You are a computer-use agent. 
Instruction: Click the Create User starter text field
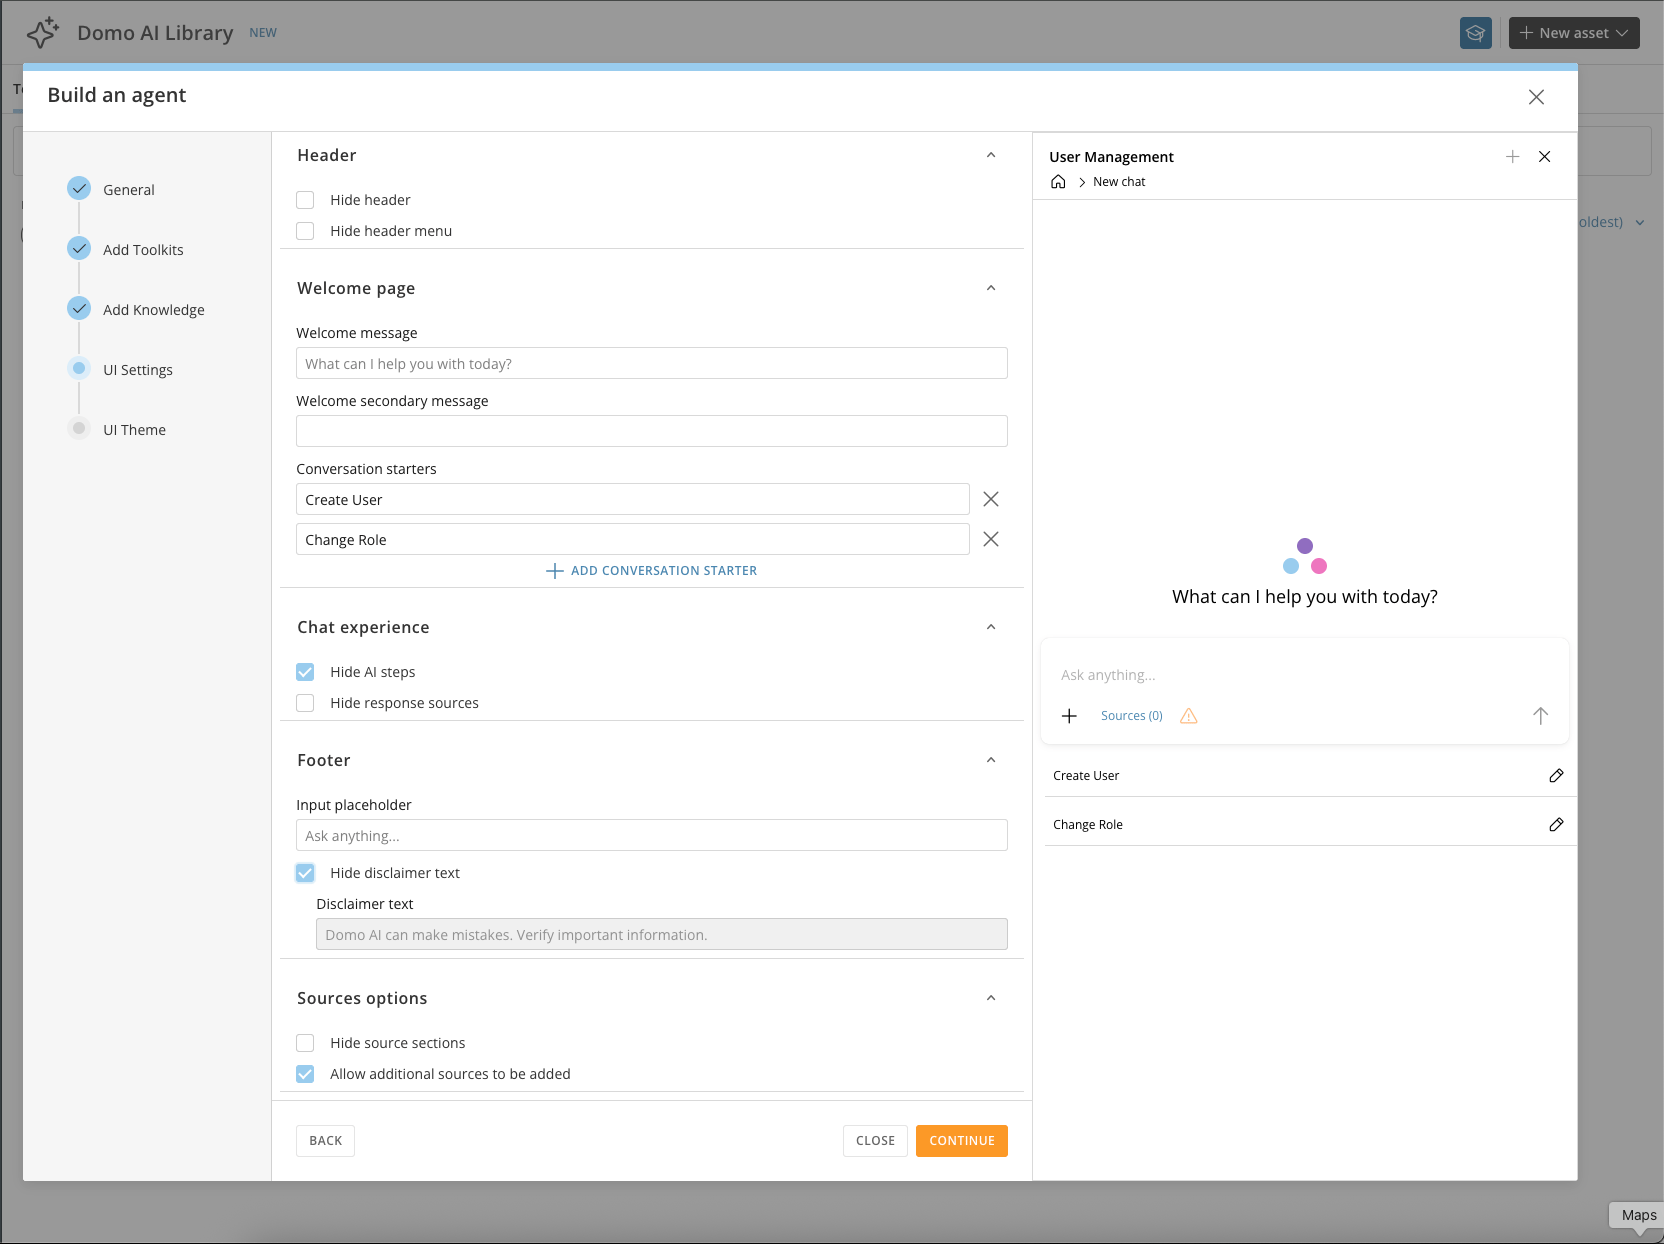click(x=633, y=499)
